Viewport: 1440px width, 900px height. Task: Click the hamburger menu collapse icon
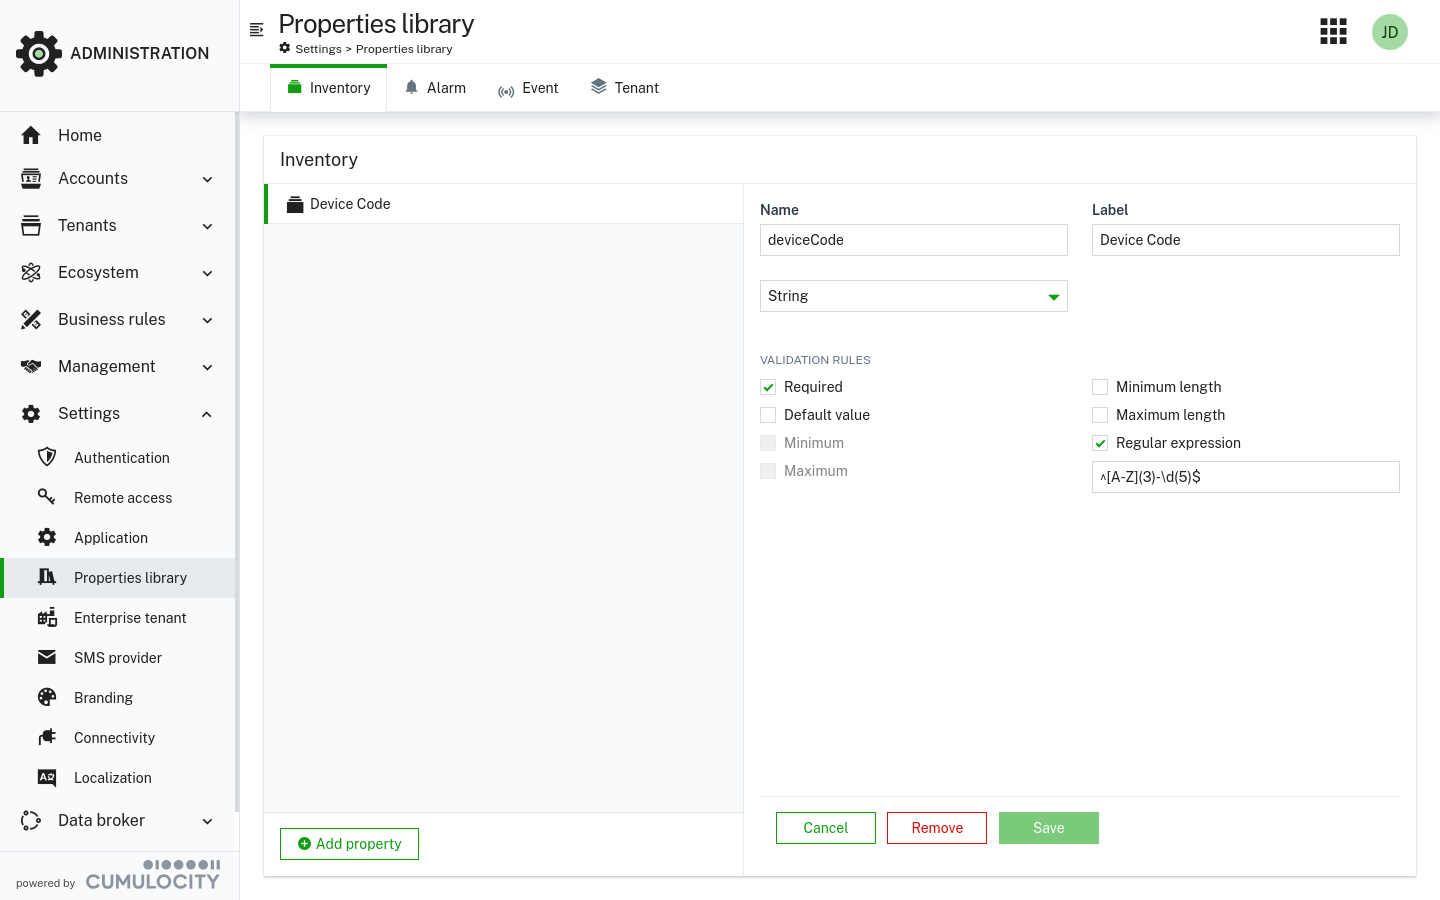click(257, 30)
